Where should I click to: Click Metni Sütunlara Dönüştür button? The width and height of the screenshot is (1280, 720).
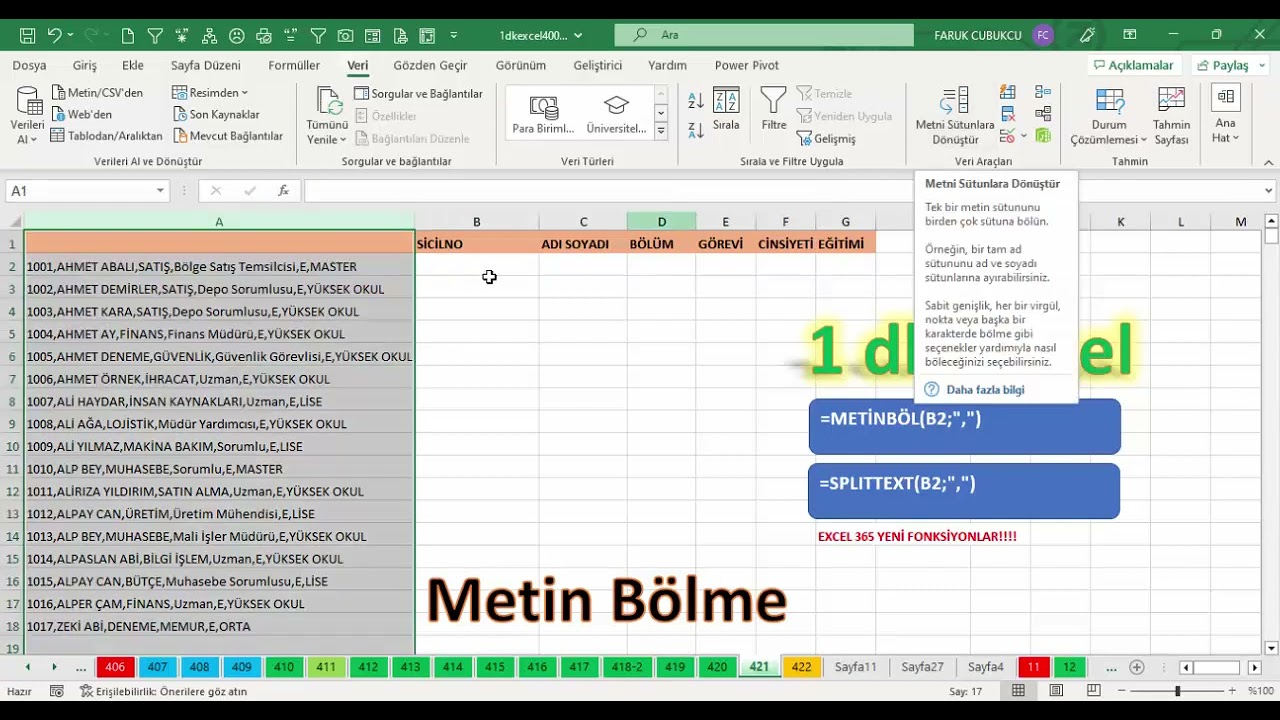(955, 116)
